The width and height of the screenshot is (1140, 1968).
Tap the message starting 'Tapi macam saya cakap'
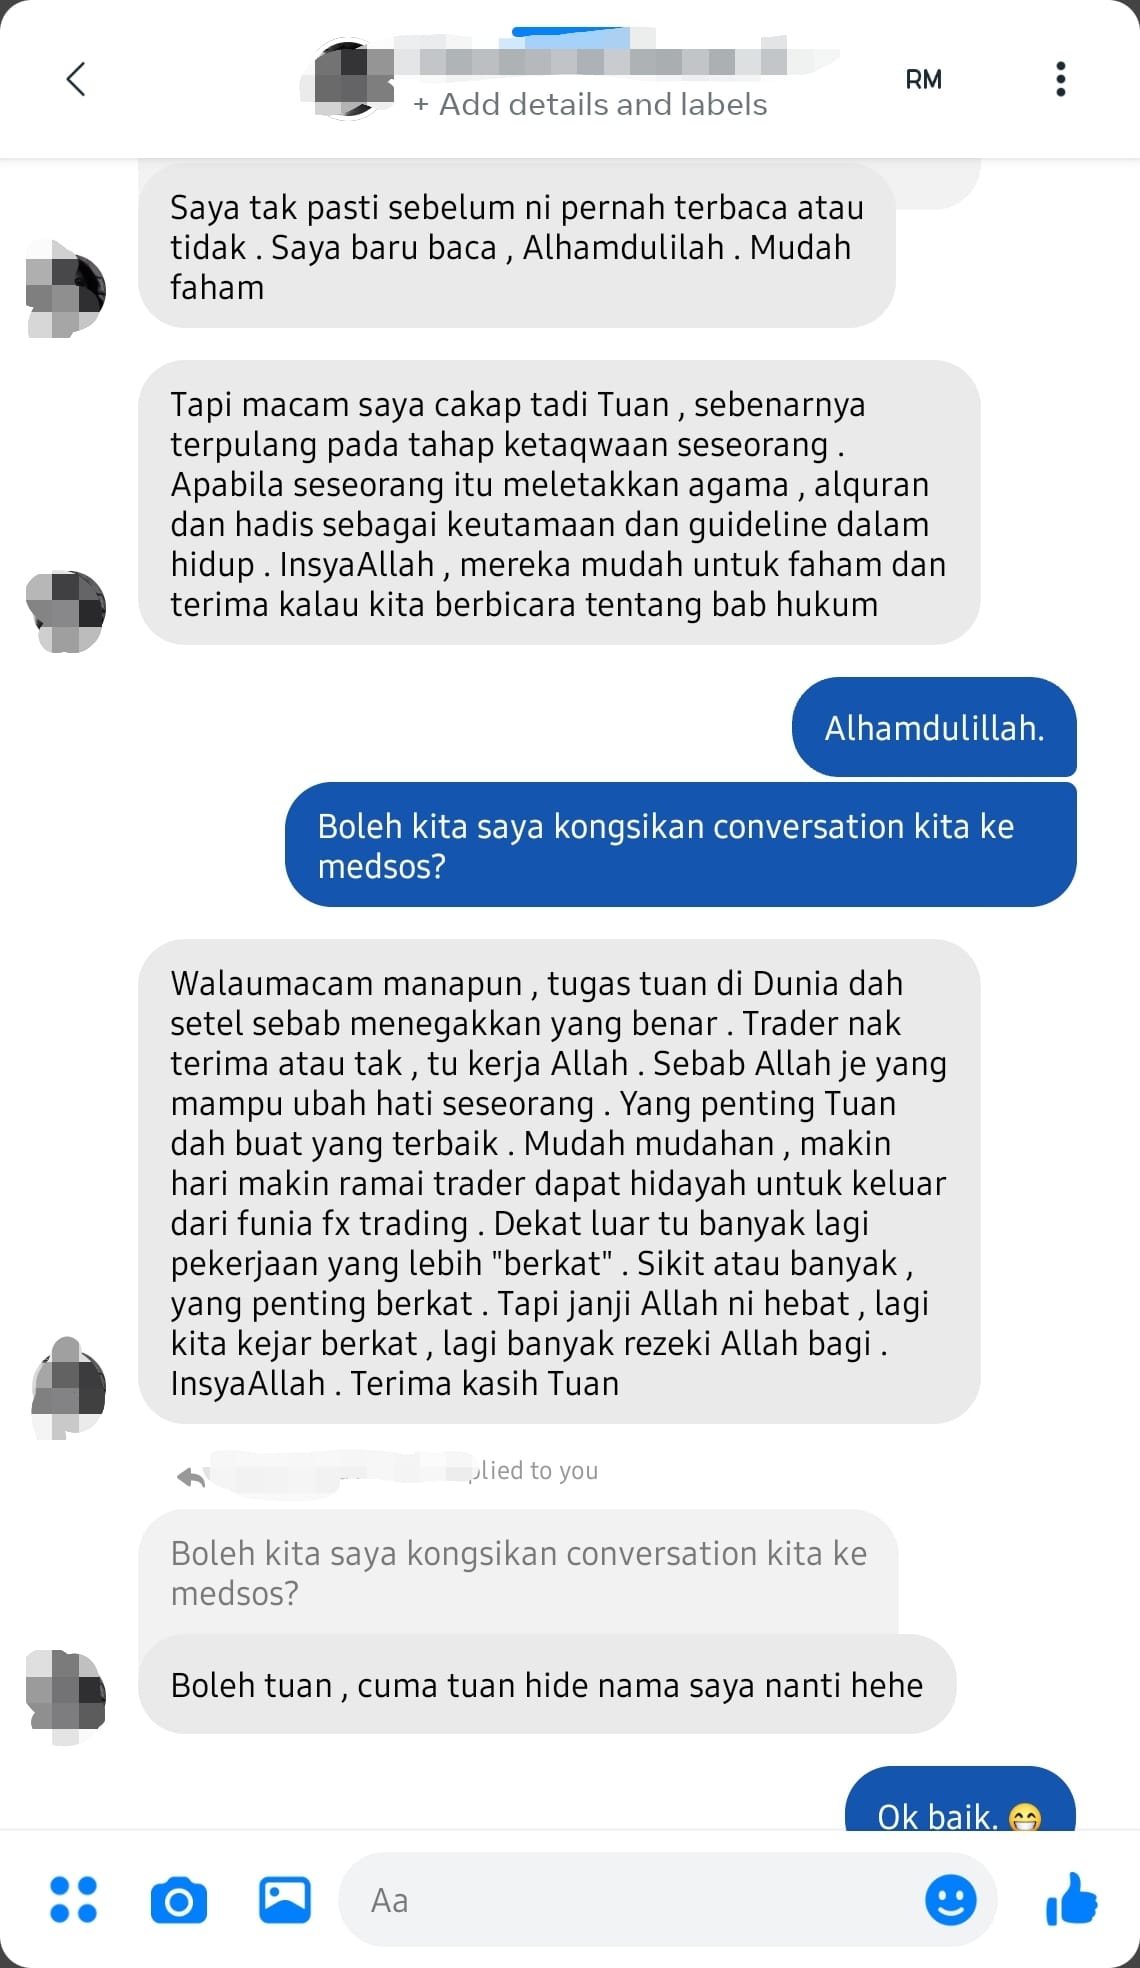point(559,503)
